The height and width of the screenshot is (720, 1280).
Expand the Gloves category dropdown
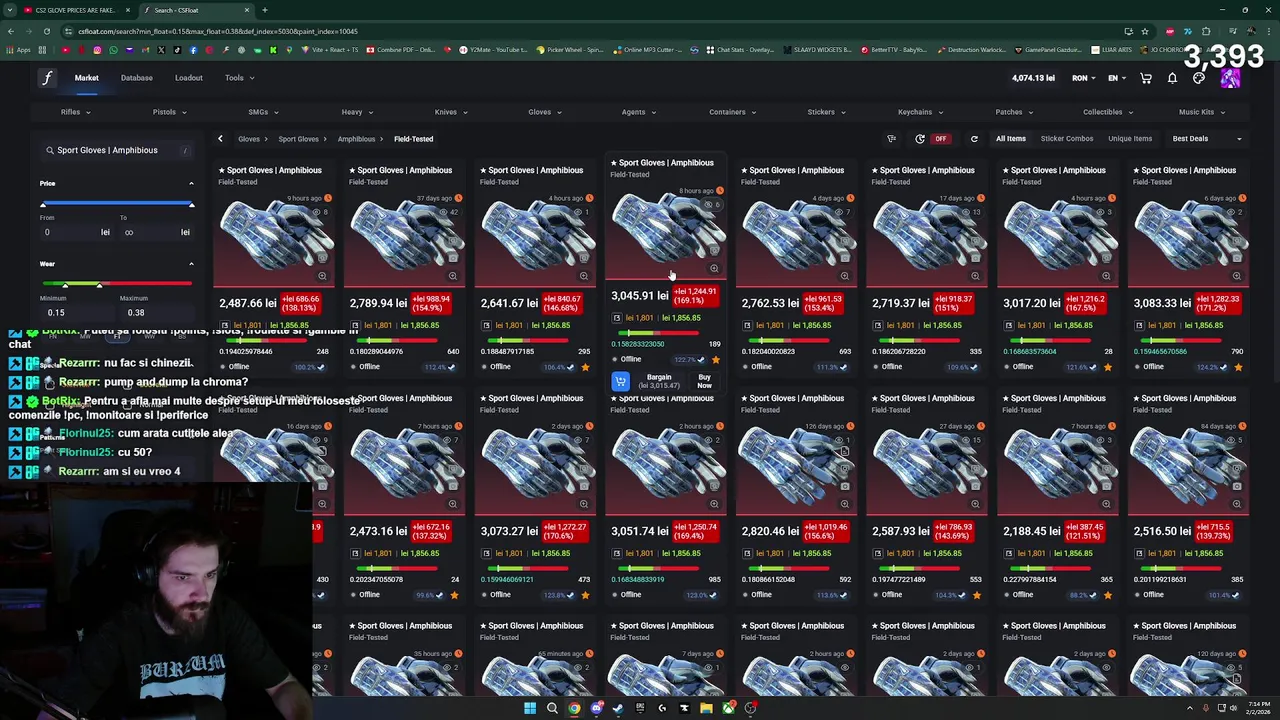pos(544,112)
